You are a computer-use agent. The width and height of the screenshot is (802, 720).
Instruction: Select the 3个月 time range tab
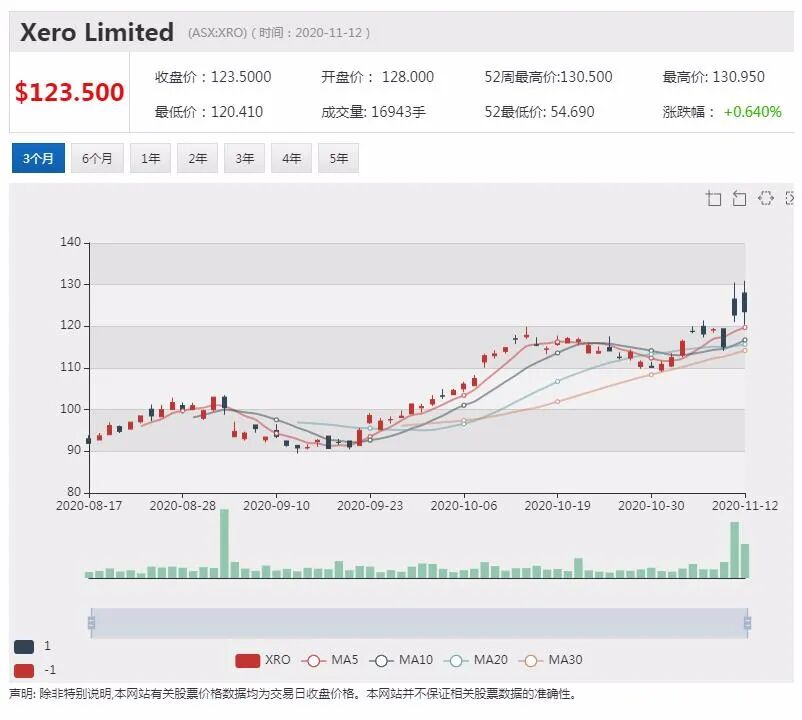pyautogui.click(x=38, y=158)
